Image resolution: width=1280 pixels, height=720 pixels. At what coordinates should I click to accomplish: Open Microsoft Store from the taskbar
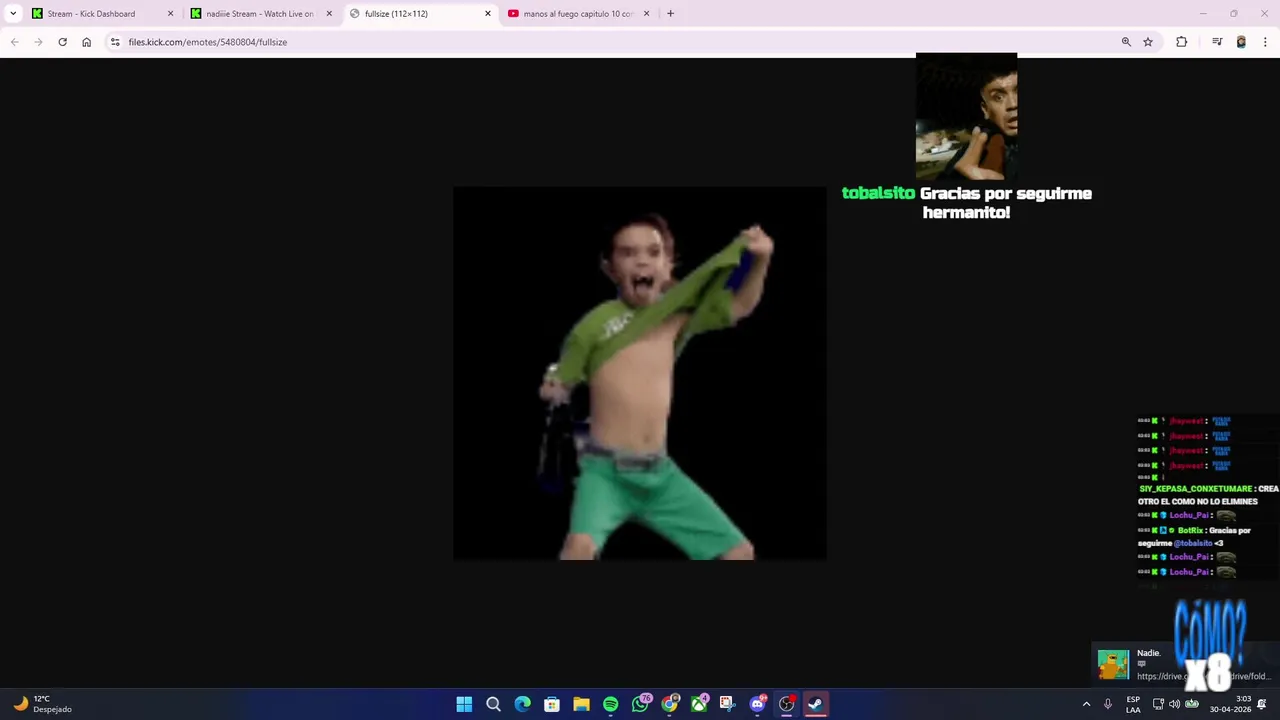552,704
